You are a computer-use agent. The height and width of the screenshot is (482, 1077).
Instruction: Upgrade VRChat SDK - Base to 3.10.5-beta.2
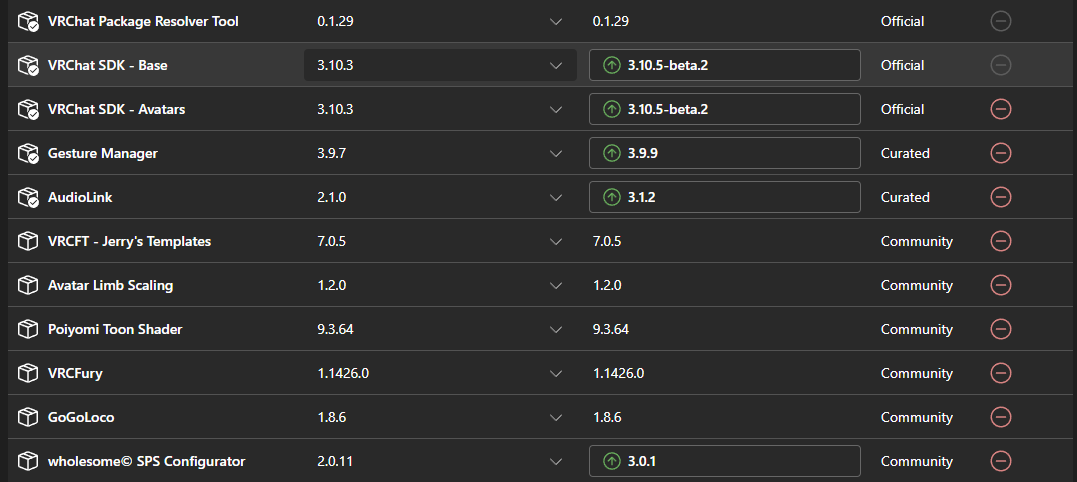click(725, 65)
